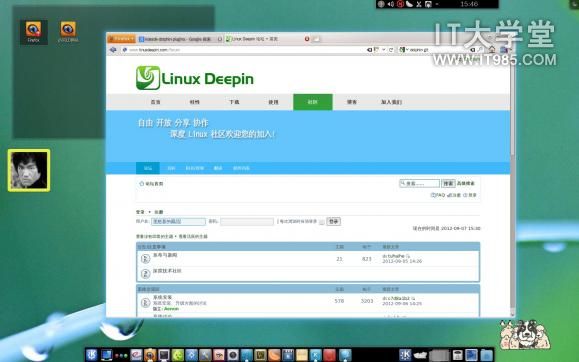Click the Firefox back arrow button
579x362 pixels.
coord(113,49)
